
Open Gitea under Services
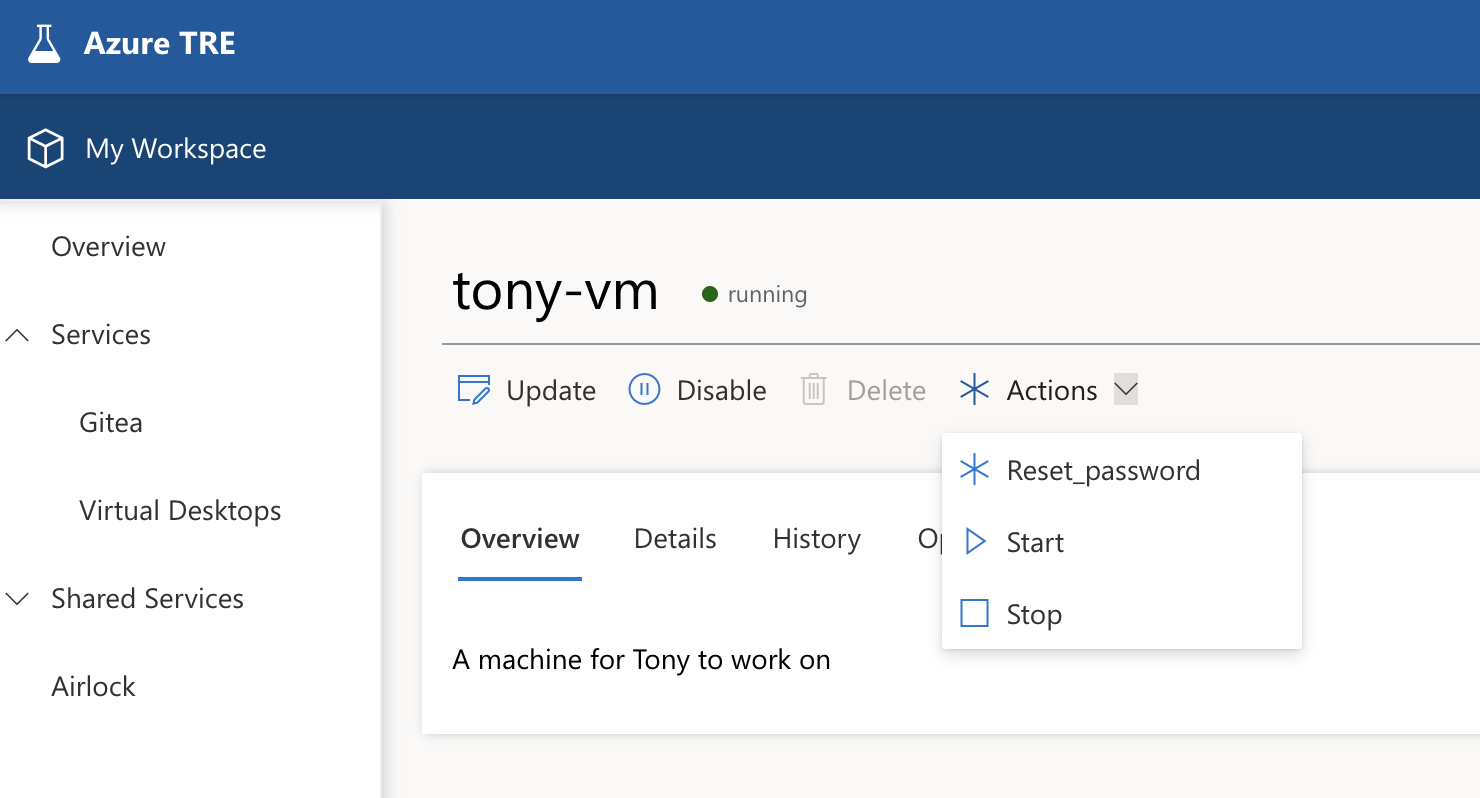(x=111, y=423)
